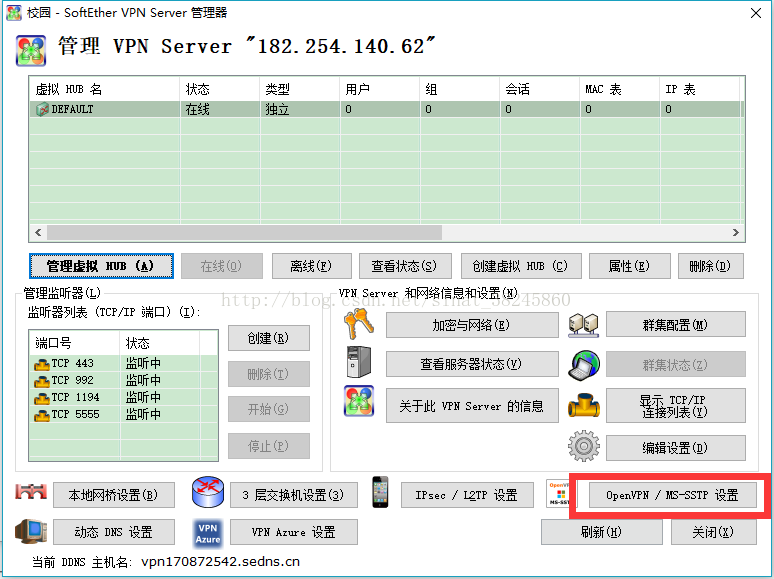Click the hub list horizontal scrollbar right arrow
This screenshot has height=579, width=774.
736,233
